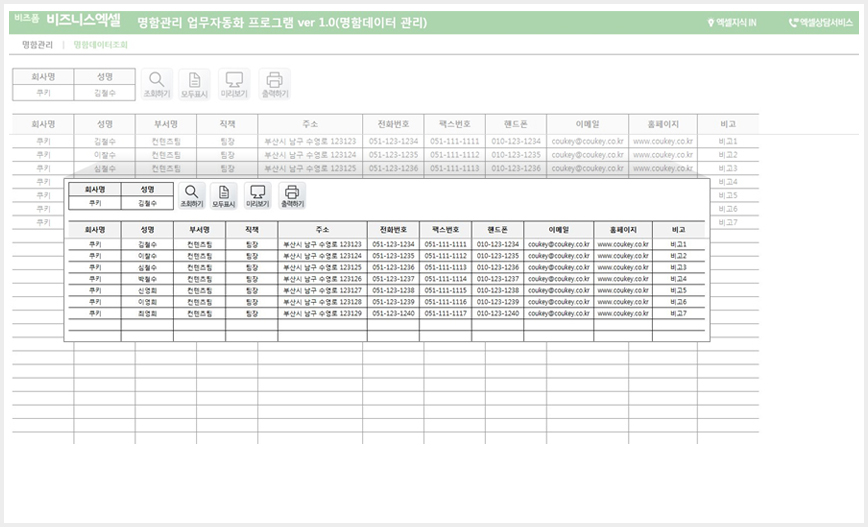
Task: Click the 조회하기 search icon in the overlay
Action: (192, 196)
